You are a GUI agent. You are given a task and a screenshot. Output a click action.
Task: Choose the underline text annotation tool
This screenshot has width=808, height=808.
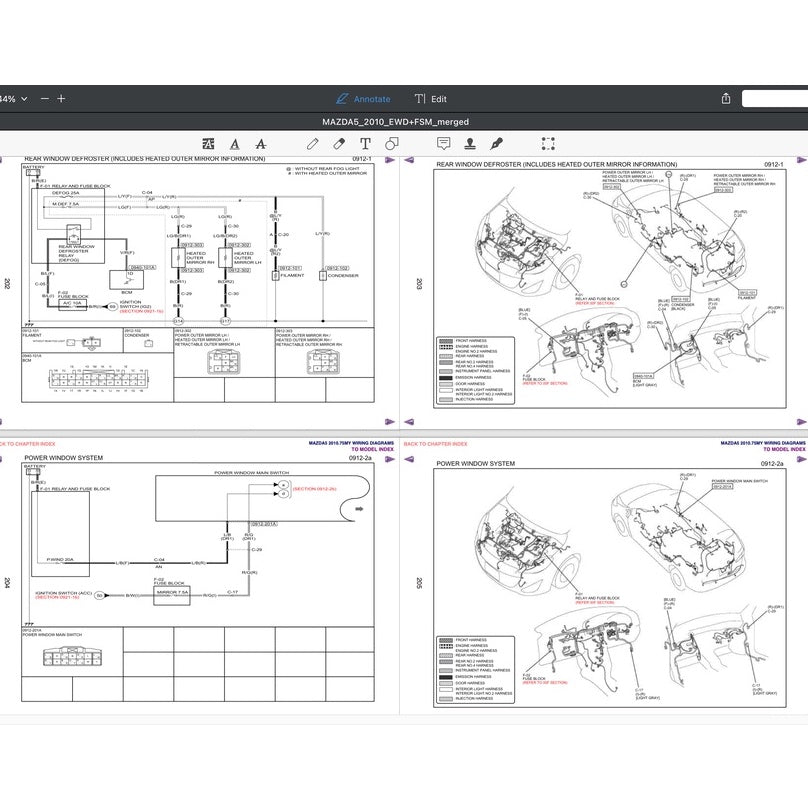click(x=234, y=144)
